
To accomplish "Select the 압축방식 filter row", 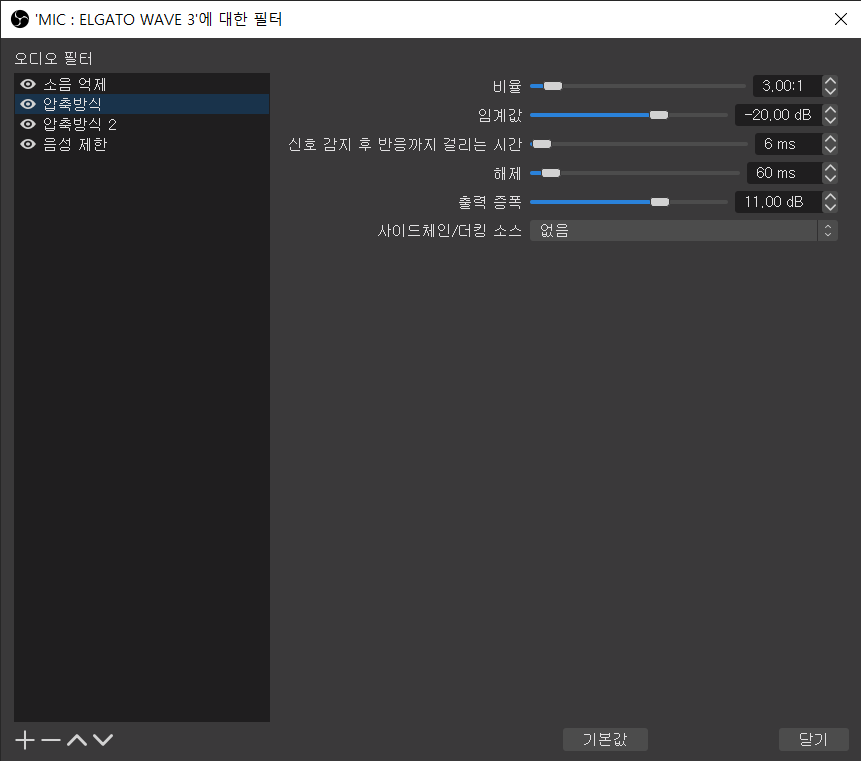I will (x=142, y=104).
